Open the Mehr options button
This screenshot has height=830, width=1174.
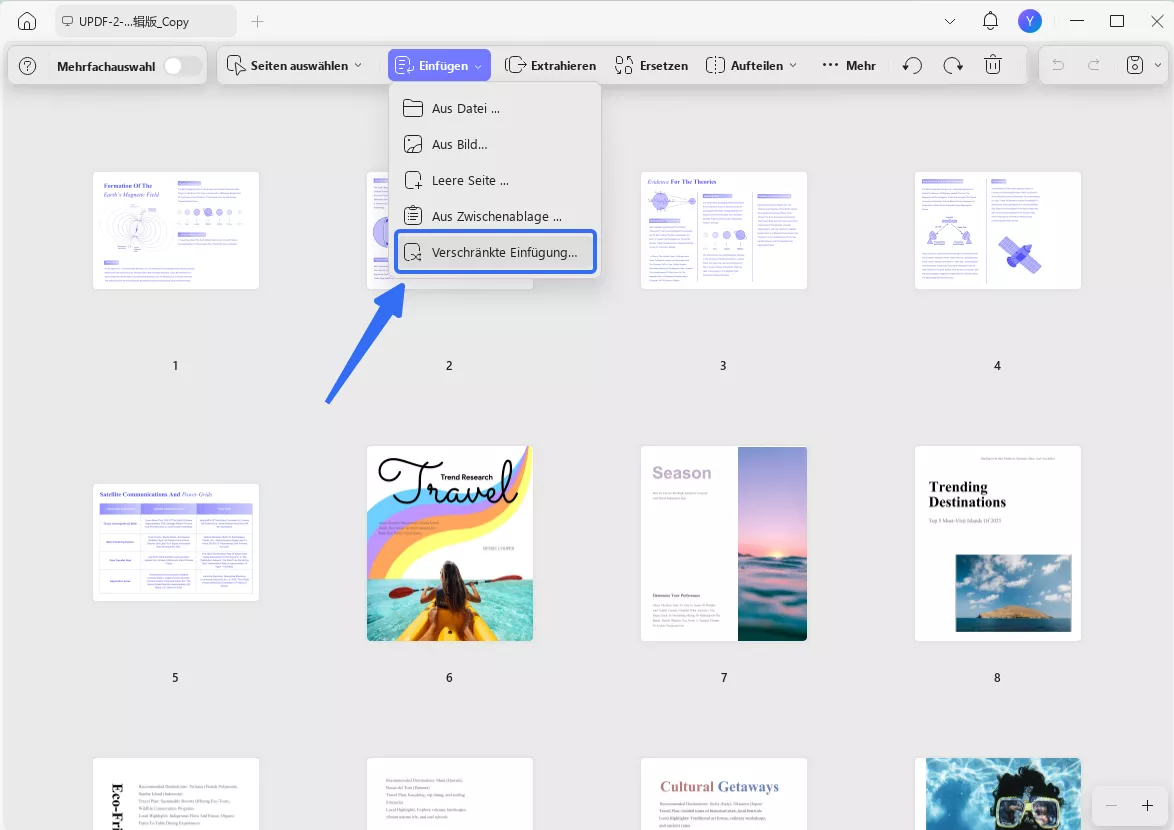[x=849, y=65]
